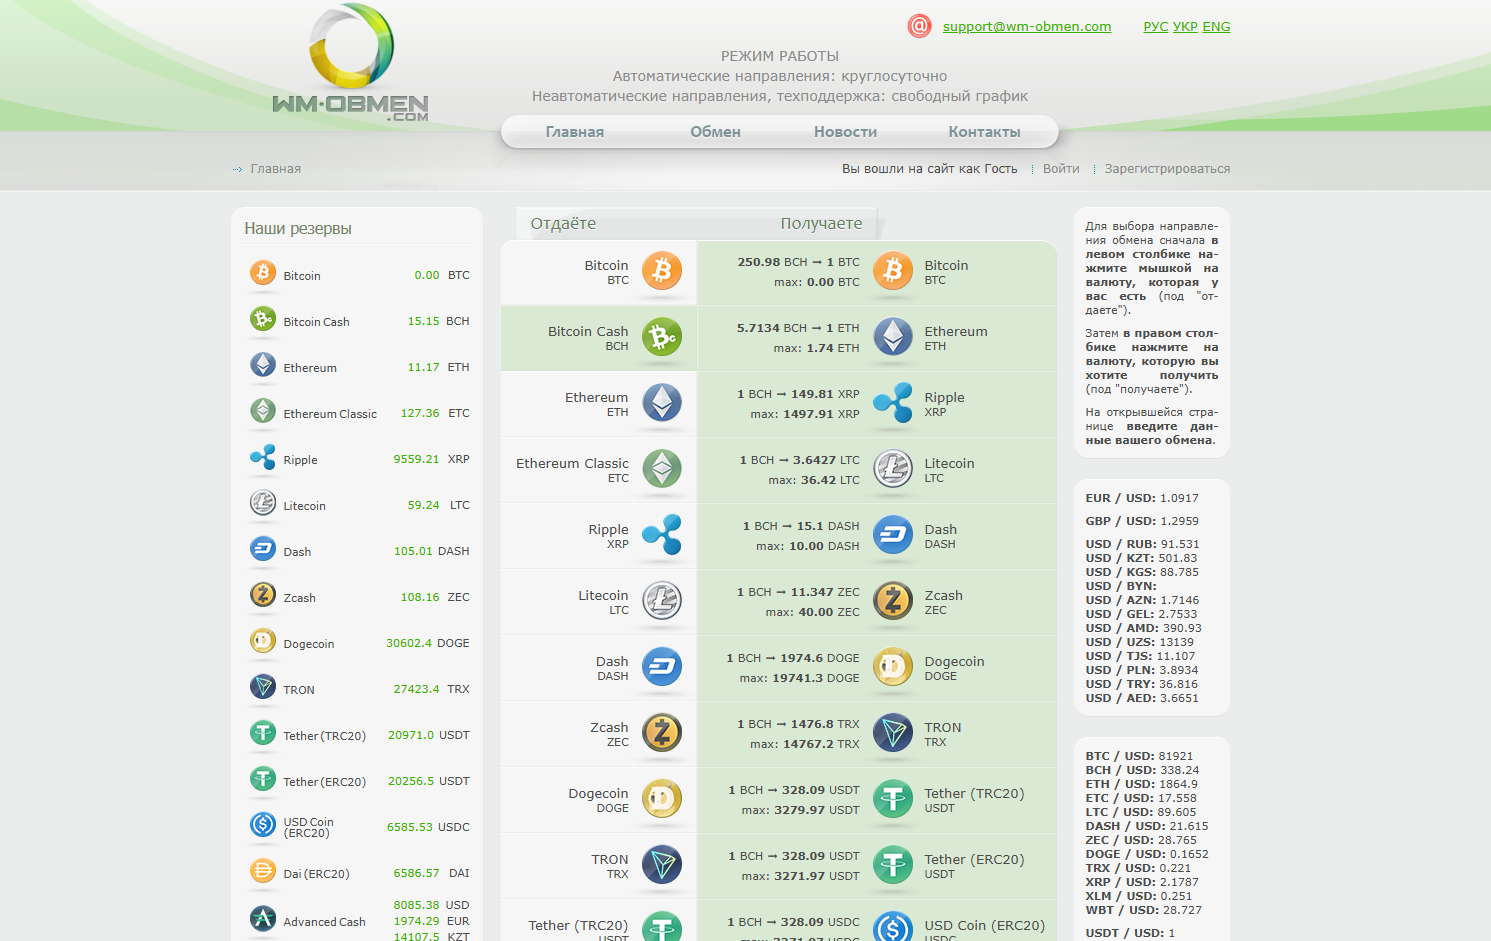Switch language to РУС
The height and width of the screenshot is (941, 1491).
point(1155,27)
